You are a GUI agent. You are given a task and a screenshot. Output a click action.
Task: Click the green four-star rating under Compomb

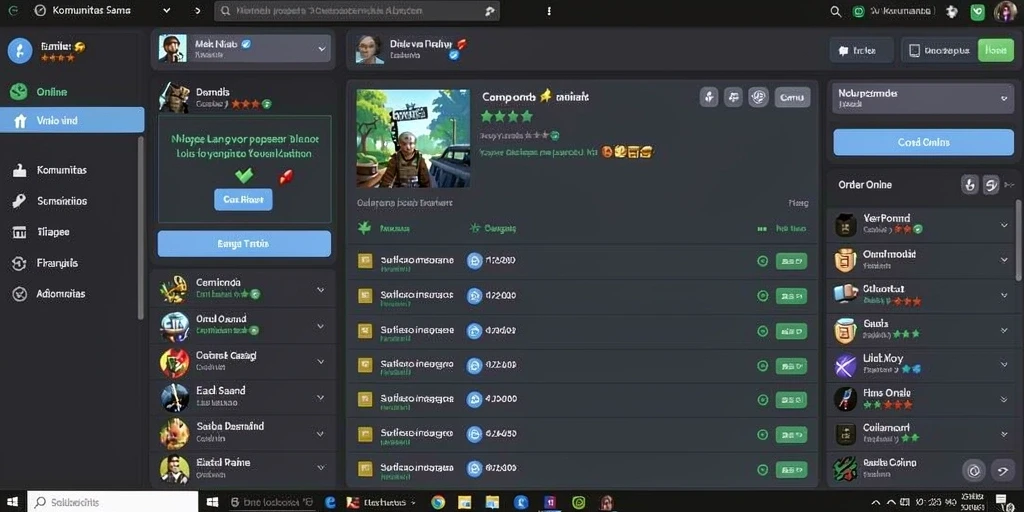tap(507, 117)
